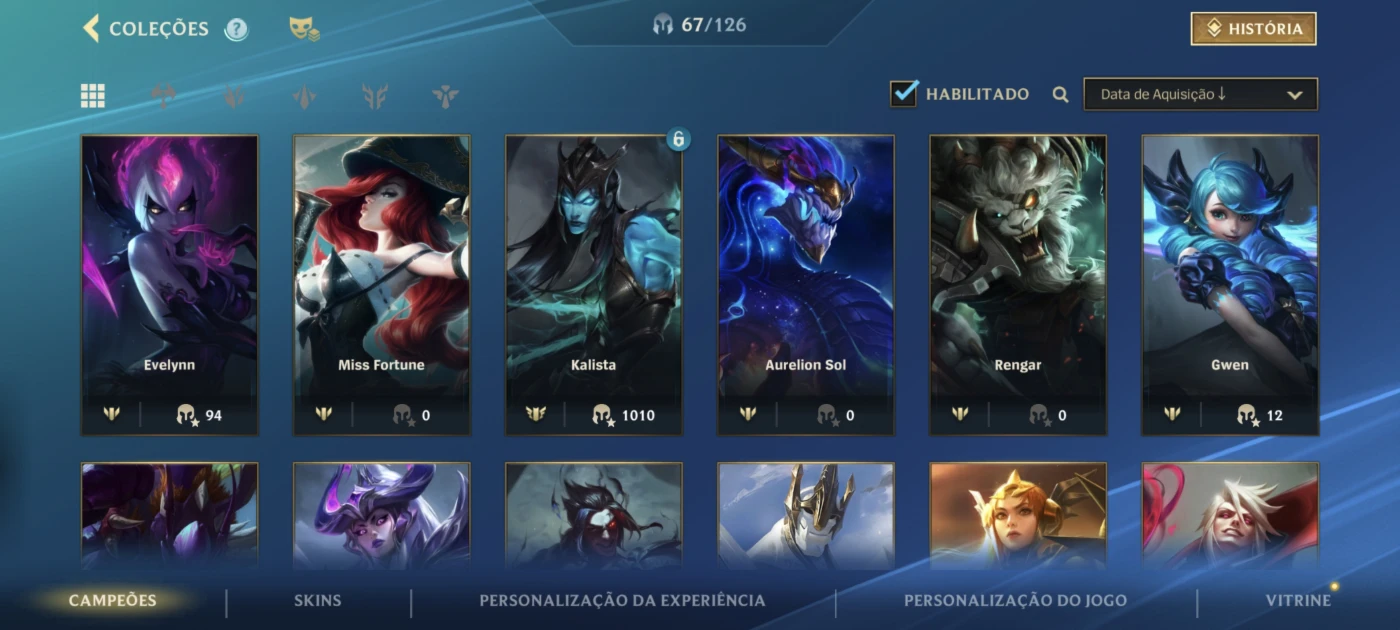Open Personalização da Experiência tab

click(622, 601)
